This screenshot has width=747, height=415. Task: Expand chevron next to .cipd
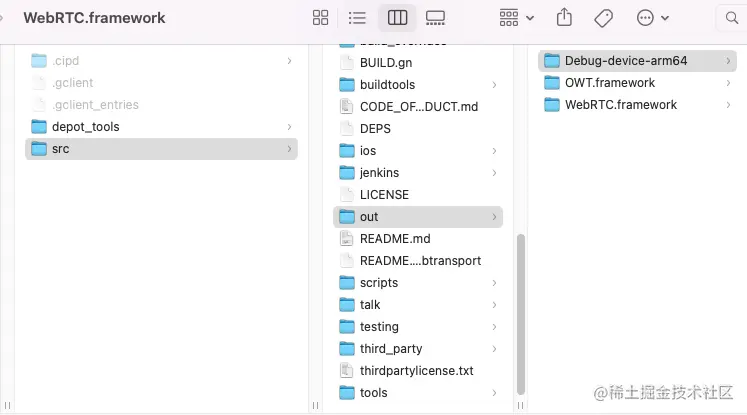[x=289, y=61]
